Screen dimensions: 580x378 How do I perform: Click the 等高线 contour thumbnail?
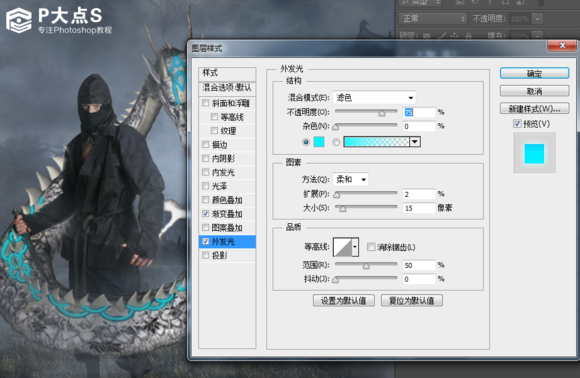pyautogui.click(x=343, y=247)
